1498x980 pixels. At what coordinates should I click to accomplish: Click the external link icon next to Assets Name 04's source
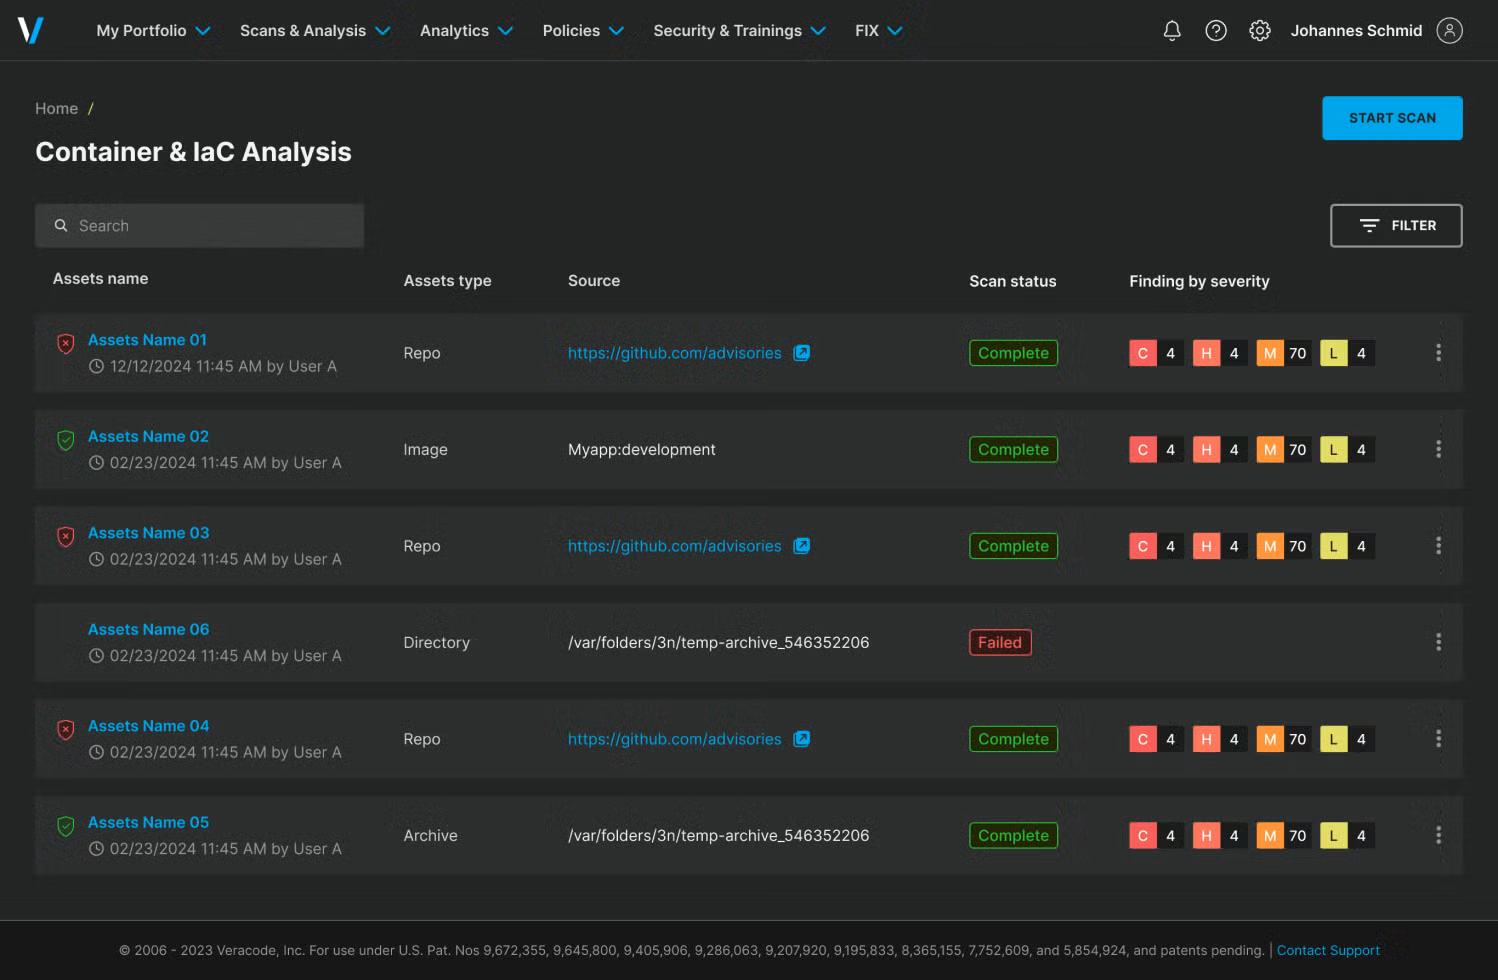coord(802,739)
